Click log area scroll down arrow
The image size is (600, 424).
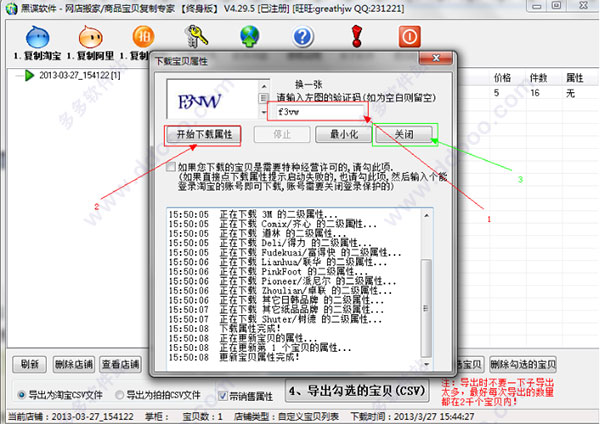click(x=426, y=364)
